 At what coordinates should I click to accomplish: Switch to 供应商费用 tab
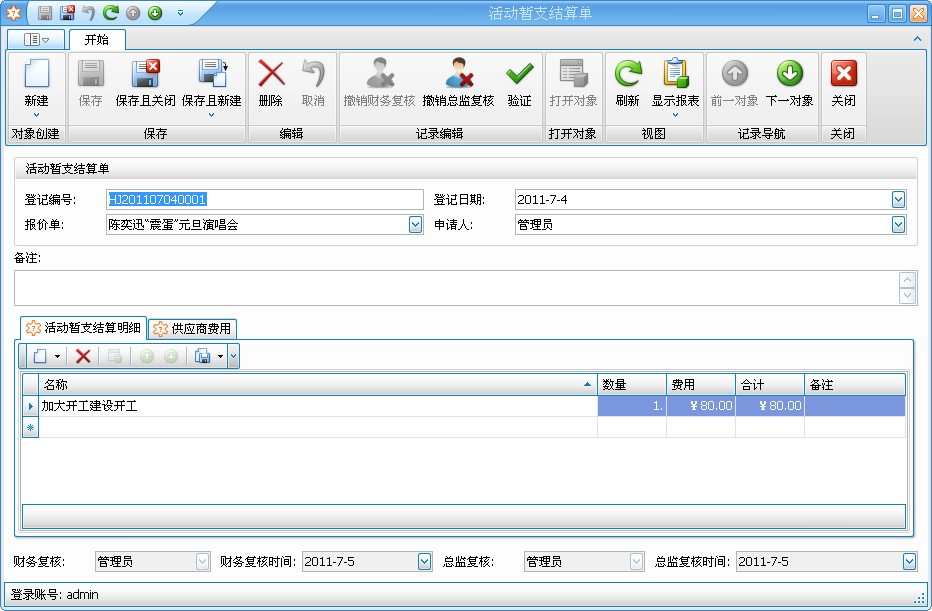click(193, 329)
